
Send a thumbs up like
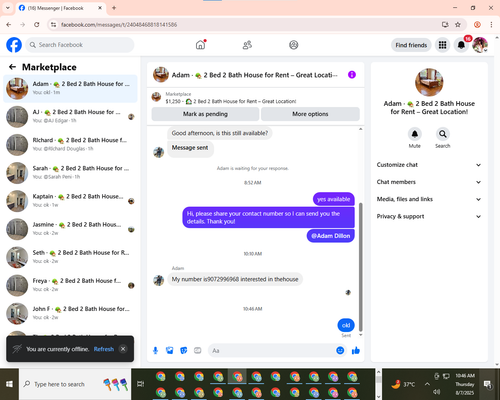click(356, 350)
